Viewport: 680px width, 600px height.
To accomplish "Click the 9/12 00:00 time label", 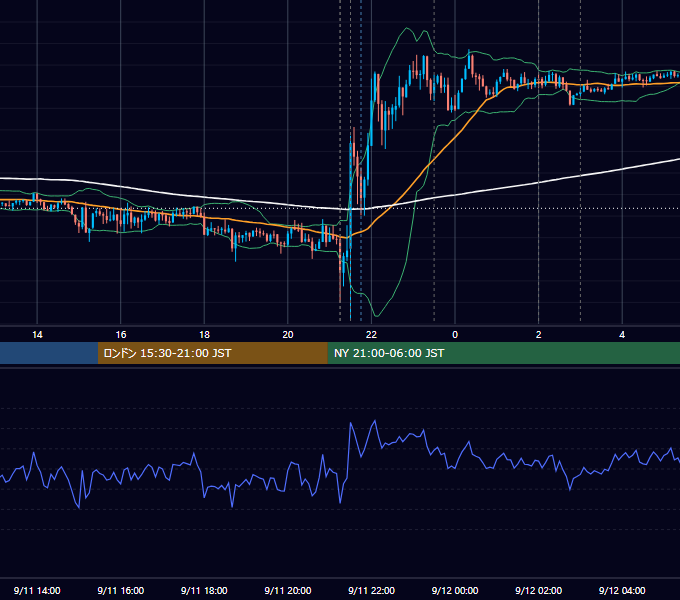I will click(x=455, y=590).
